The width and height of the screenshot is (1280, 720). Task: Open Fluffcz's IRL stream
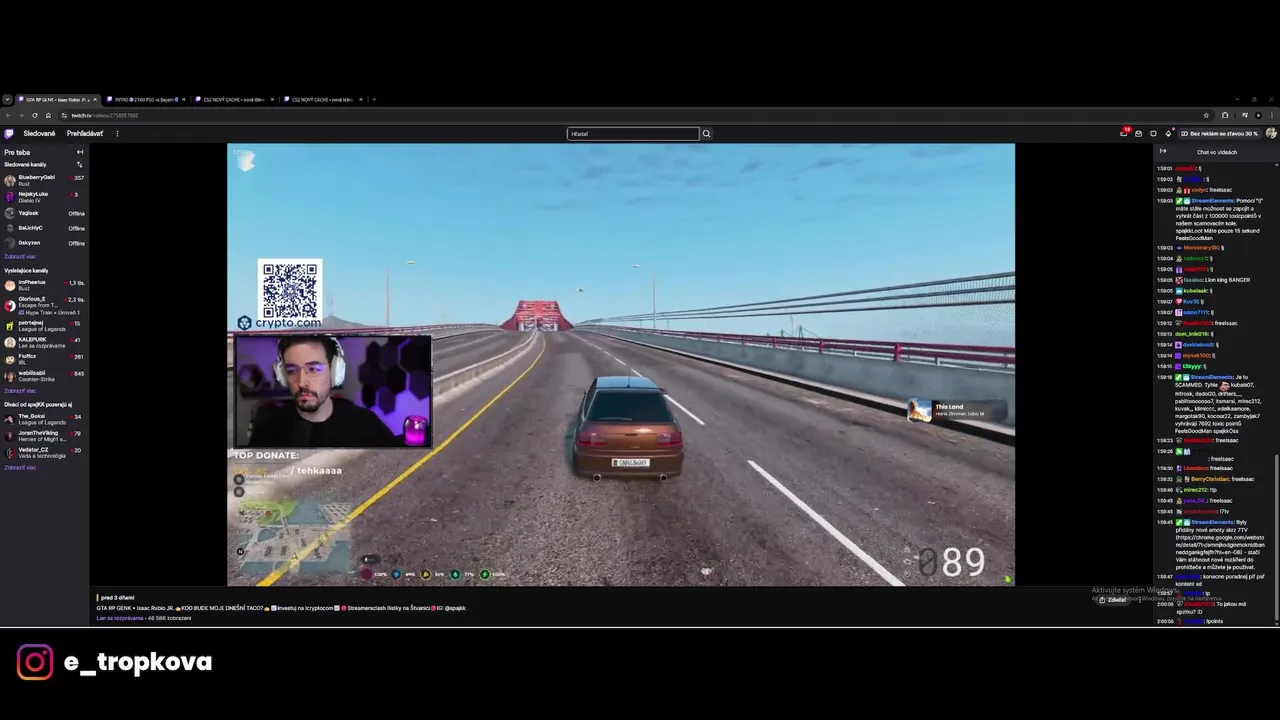[44, 358]
